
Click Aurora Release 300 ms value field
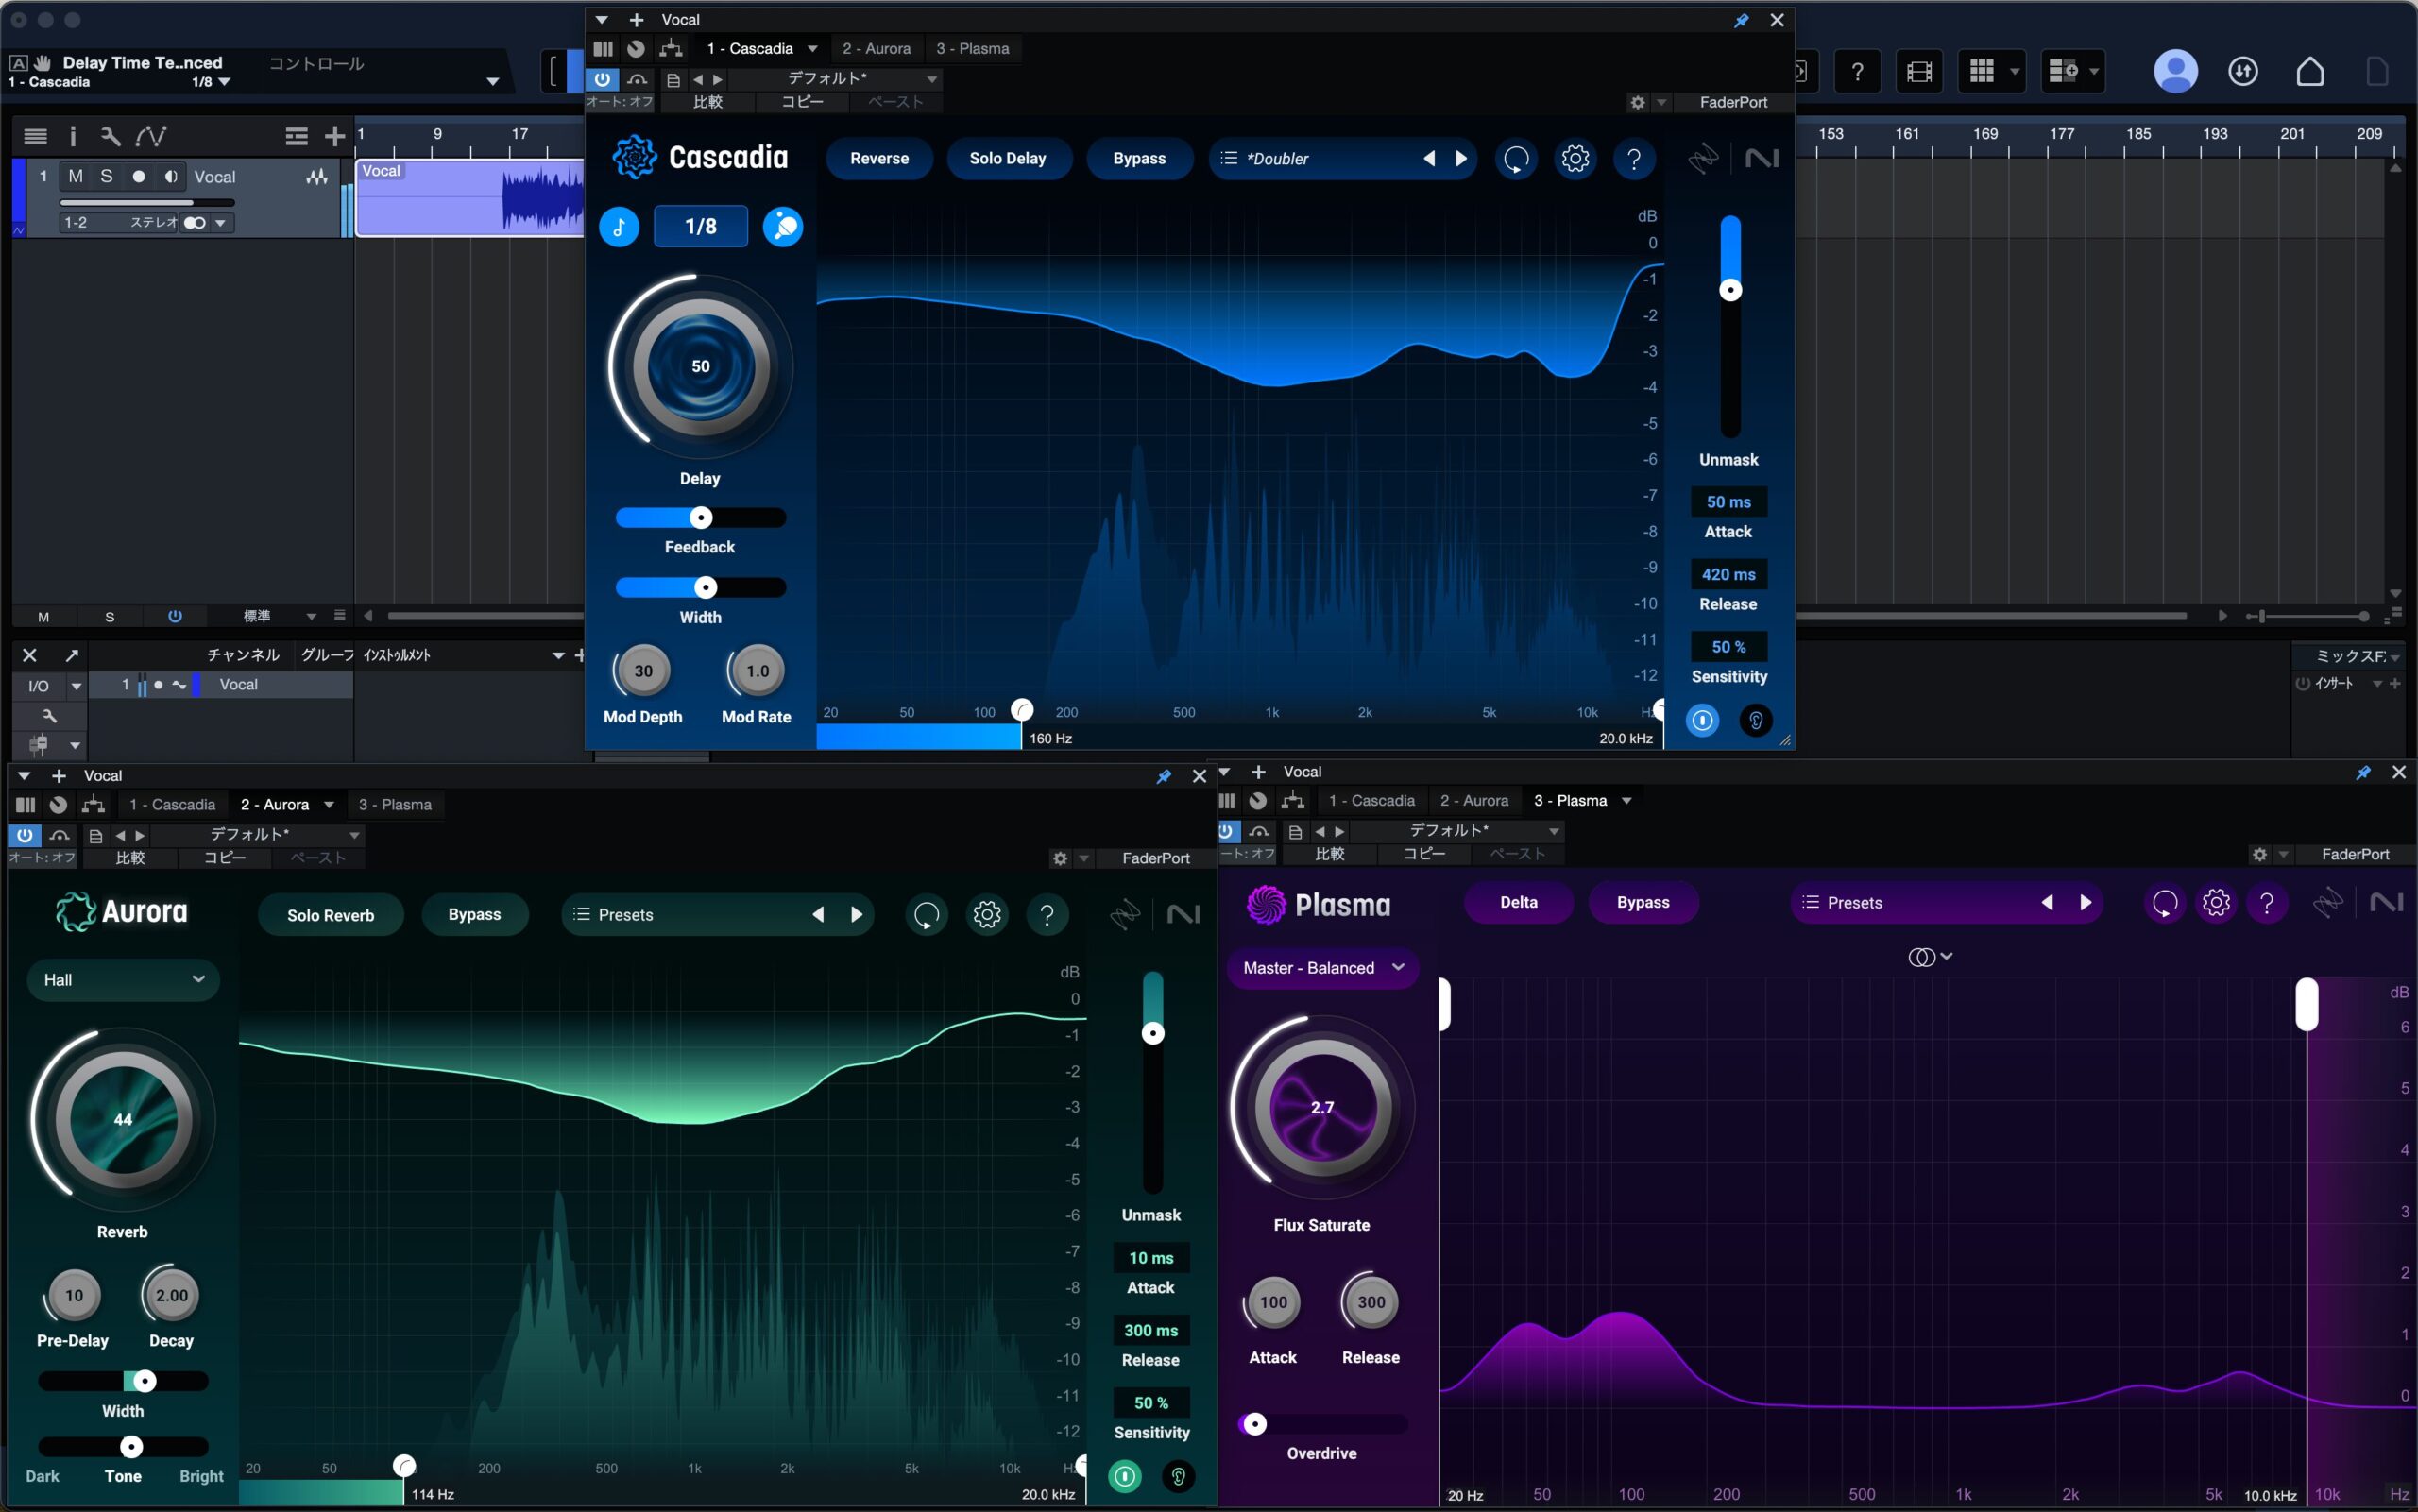coord(1151,1330)
